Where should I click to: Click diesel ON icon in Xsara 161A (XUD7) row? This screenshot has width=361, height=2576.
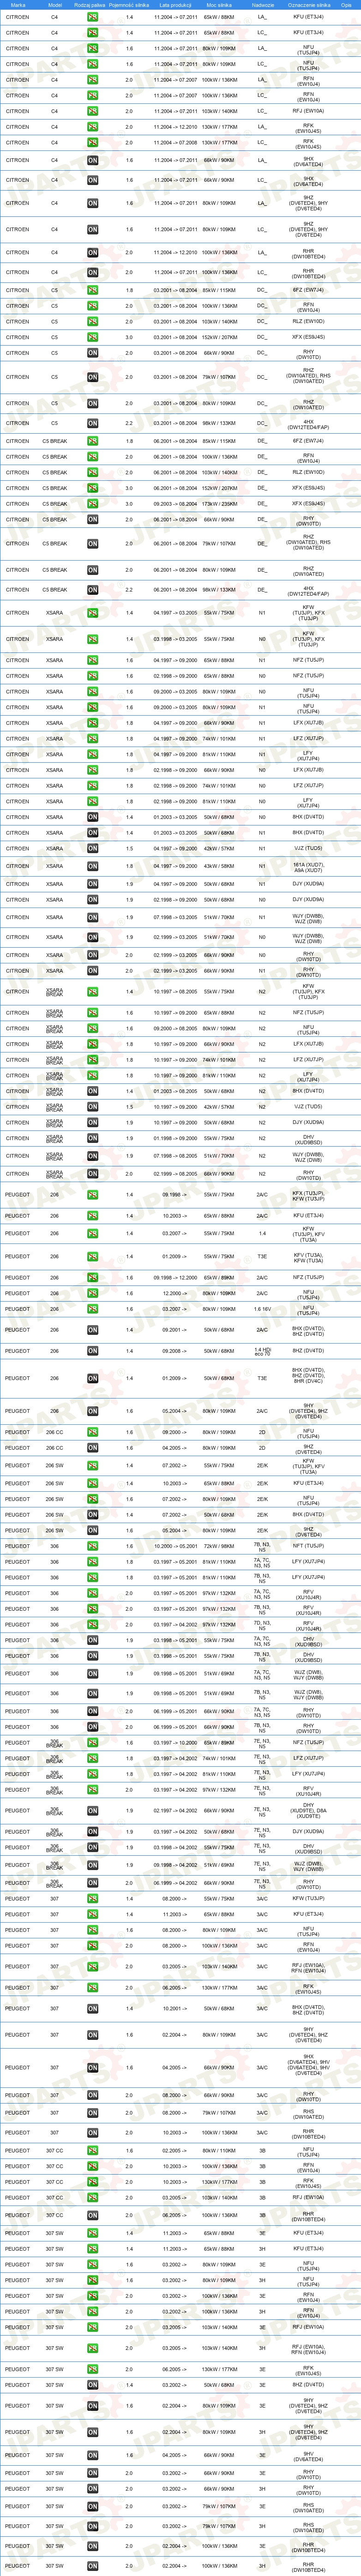pyautogui.click(x=92, y=866)
